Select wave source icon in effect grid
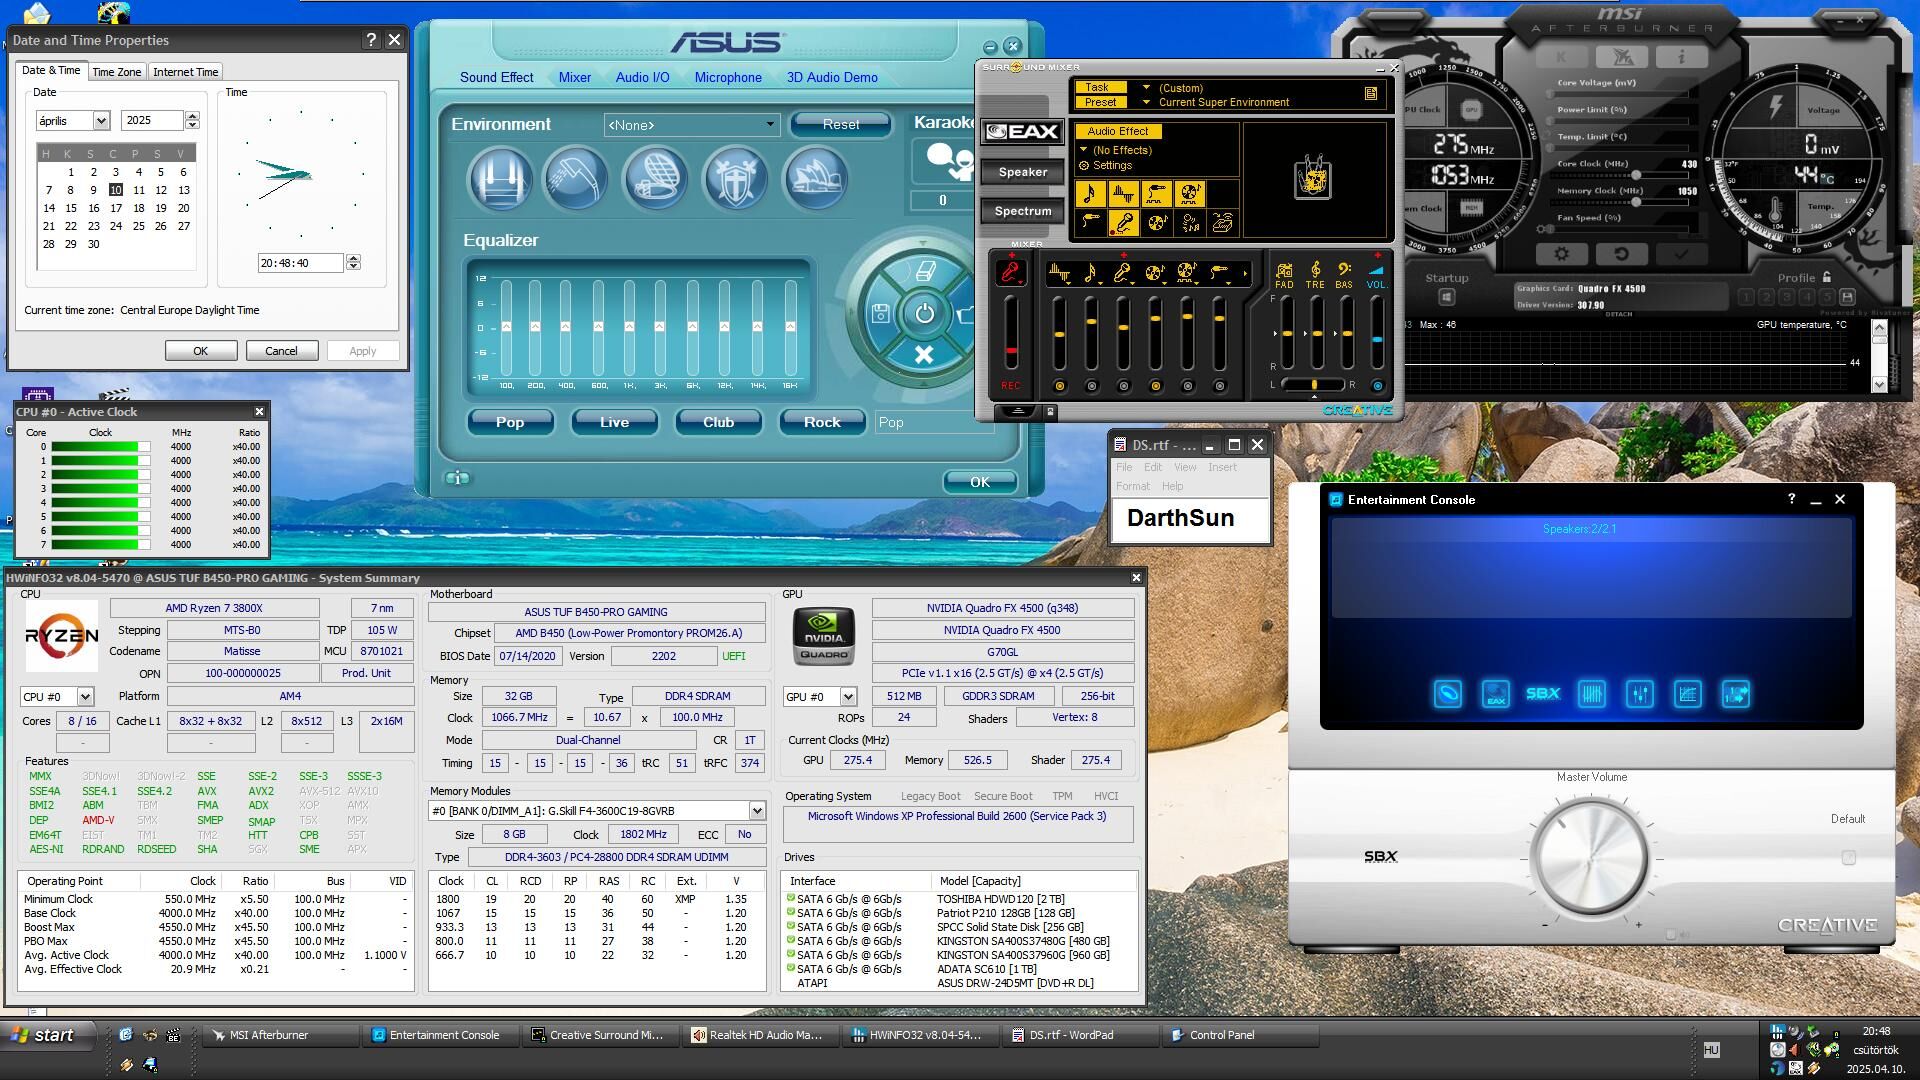This screenshot has height=1080, width=1920. click(1123, 194)
